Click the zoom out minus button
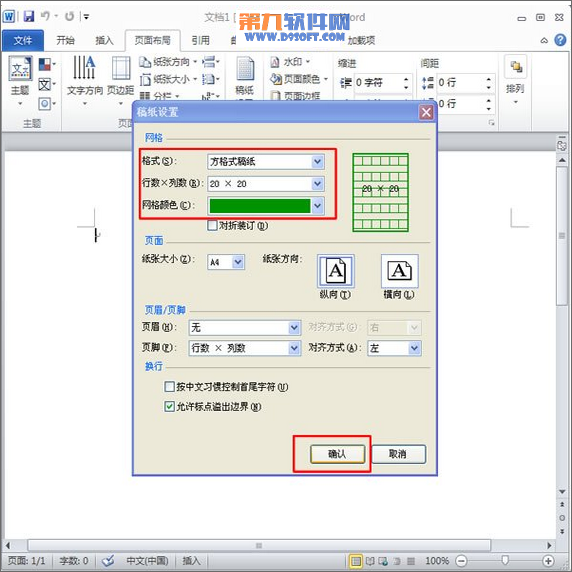572x572 pixels. (x=461, y=561)
